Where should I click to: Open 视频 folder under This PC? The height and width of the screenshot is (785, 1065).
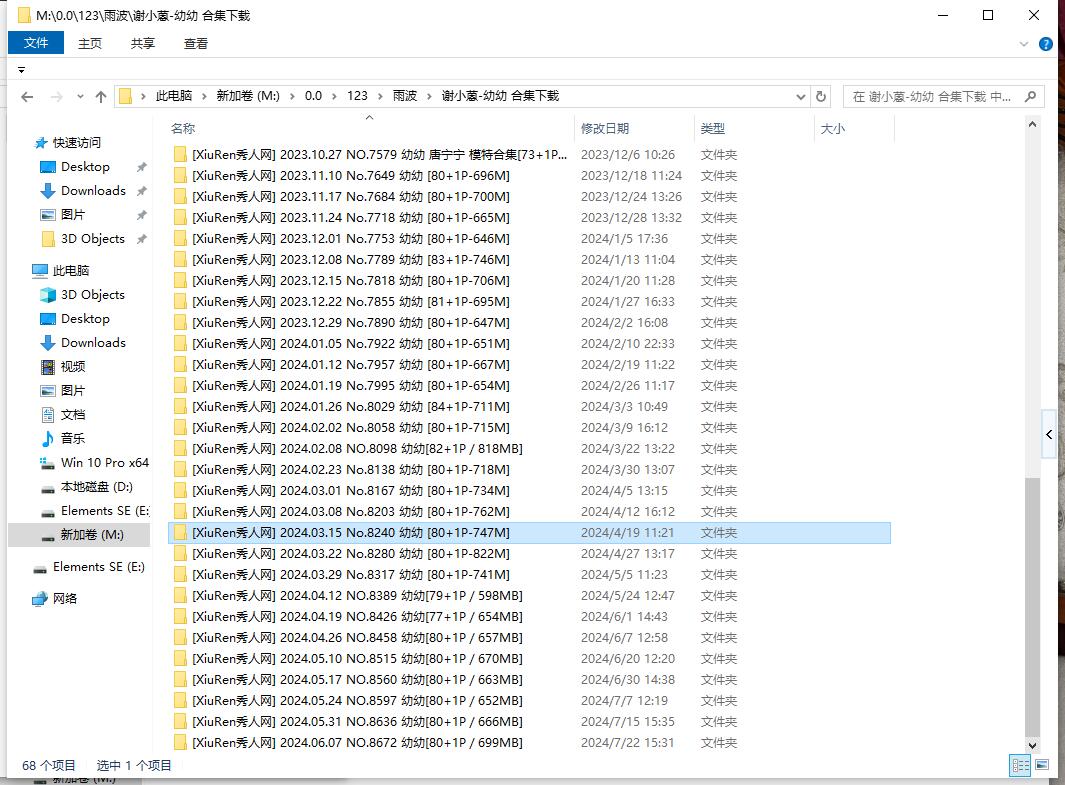click(73, 367)
